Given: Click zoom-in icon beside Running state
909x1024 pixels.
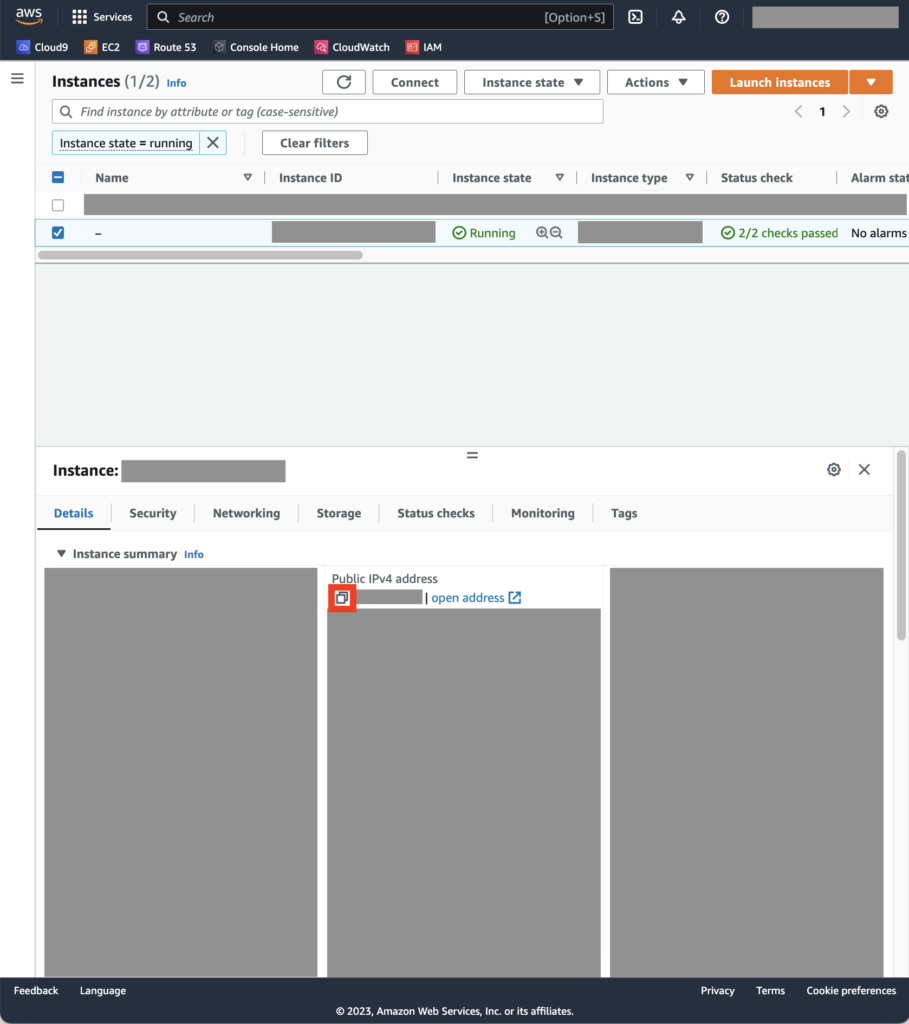Looking at the screenshot, I should (x=542, y=232).
